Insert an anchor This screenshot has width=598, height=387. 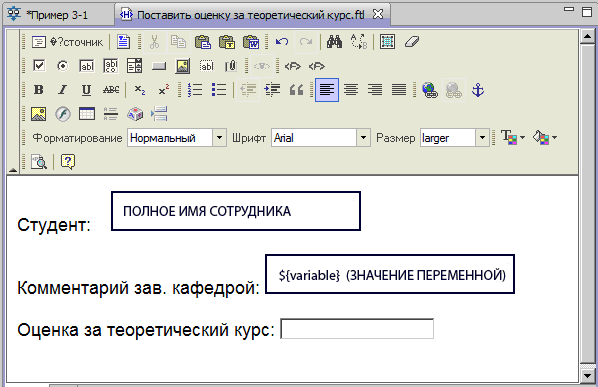[x=478, y=90]
